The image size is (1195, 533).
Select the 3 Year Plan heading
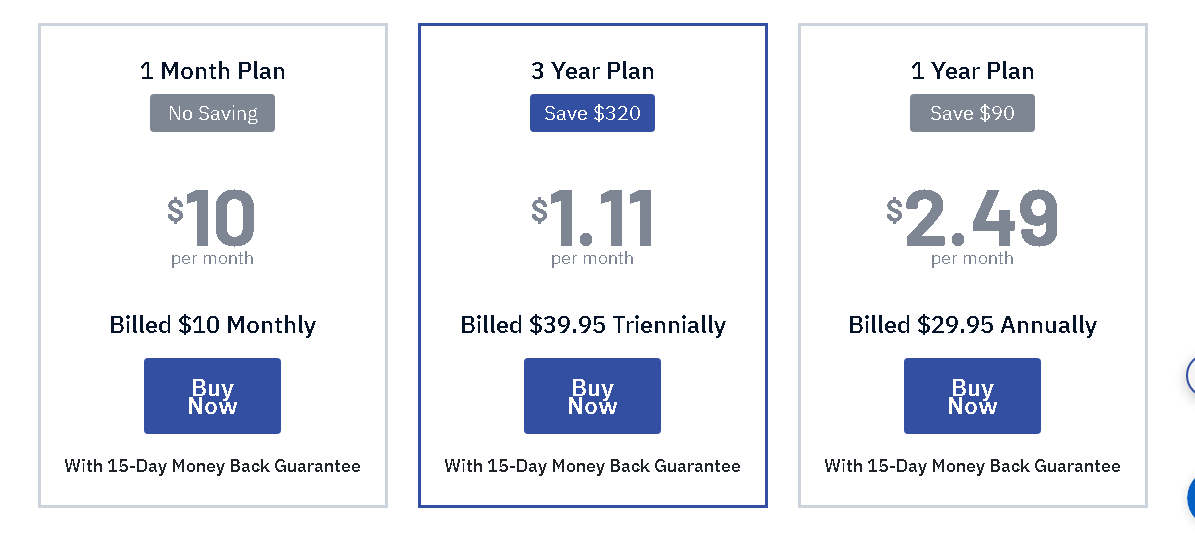[592, 71]
